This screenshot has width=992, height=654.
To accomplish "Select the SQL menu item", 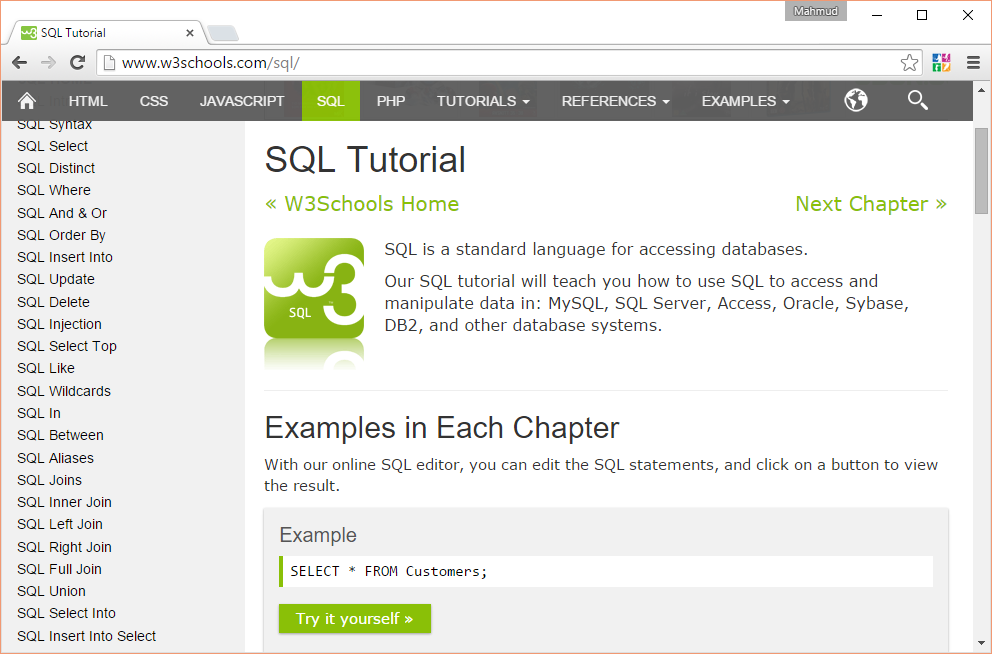I will point(330,101).
